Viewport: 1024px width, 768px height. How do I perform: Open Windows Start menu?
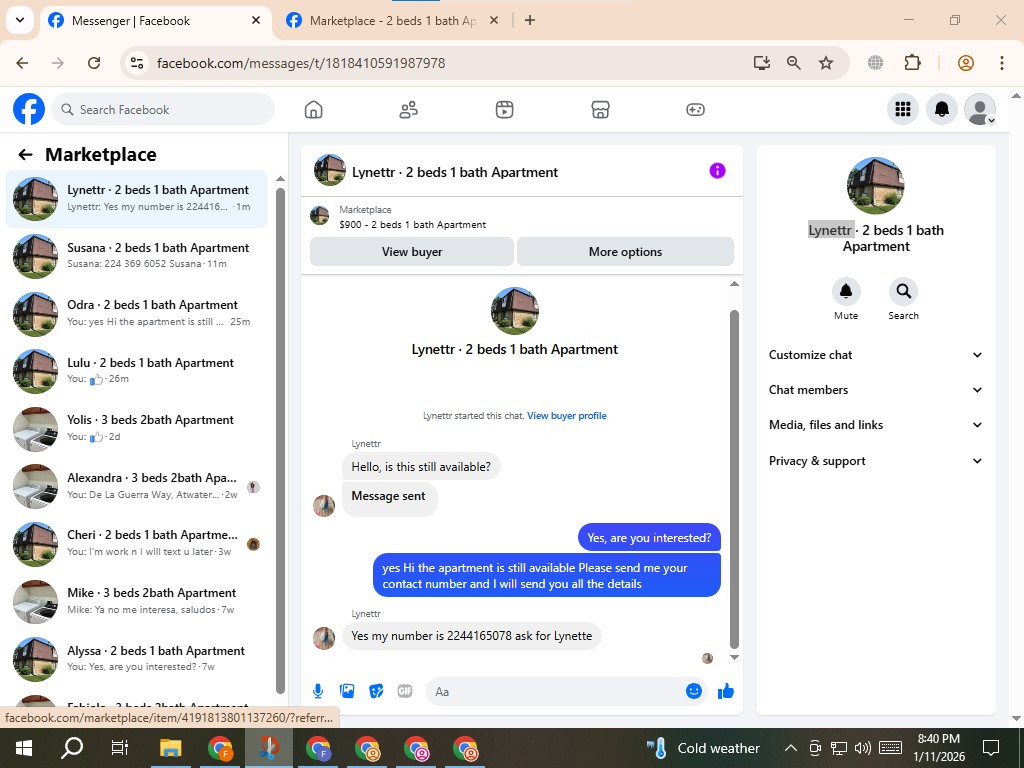pyautogui.click(x=23, y=748)
